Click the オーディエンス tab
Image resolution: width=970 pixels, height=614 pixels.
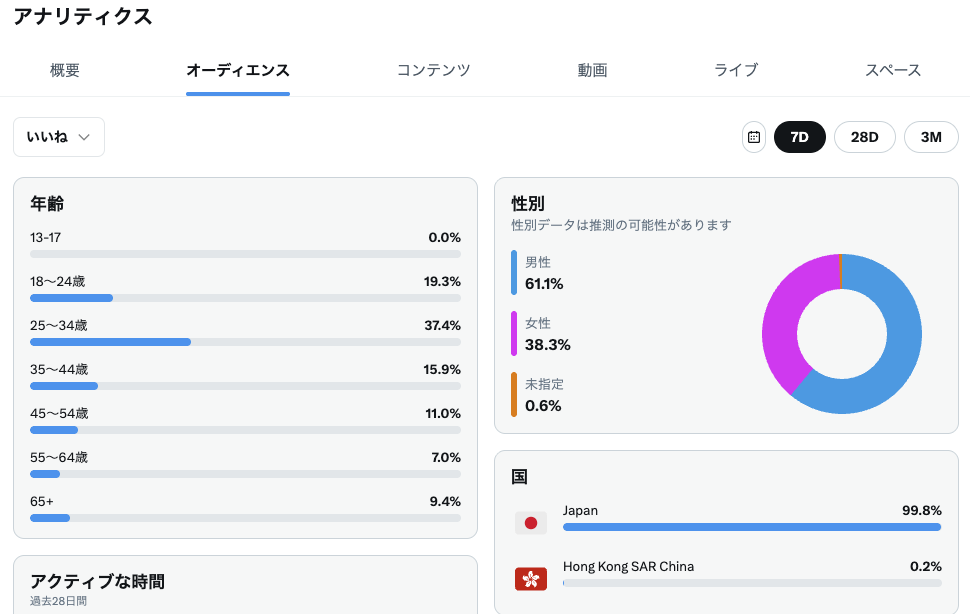(x=238, y=70)
